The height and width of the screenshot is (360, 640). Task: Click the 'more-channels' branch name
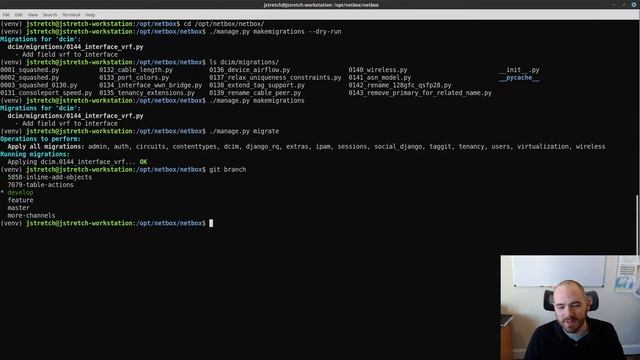tap(31, 216)
